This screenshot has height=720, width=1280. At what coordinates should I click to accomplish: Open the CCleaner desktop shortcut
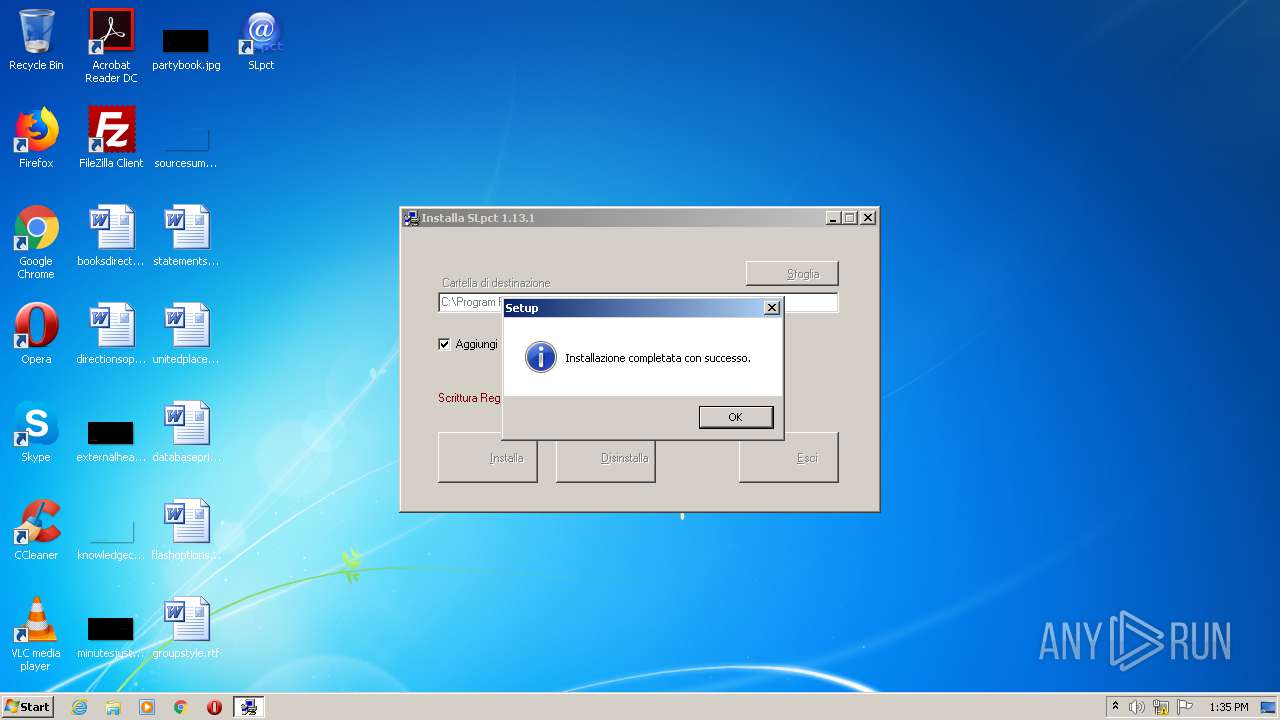[x=36, y=530]
